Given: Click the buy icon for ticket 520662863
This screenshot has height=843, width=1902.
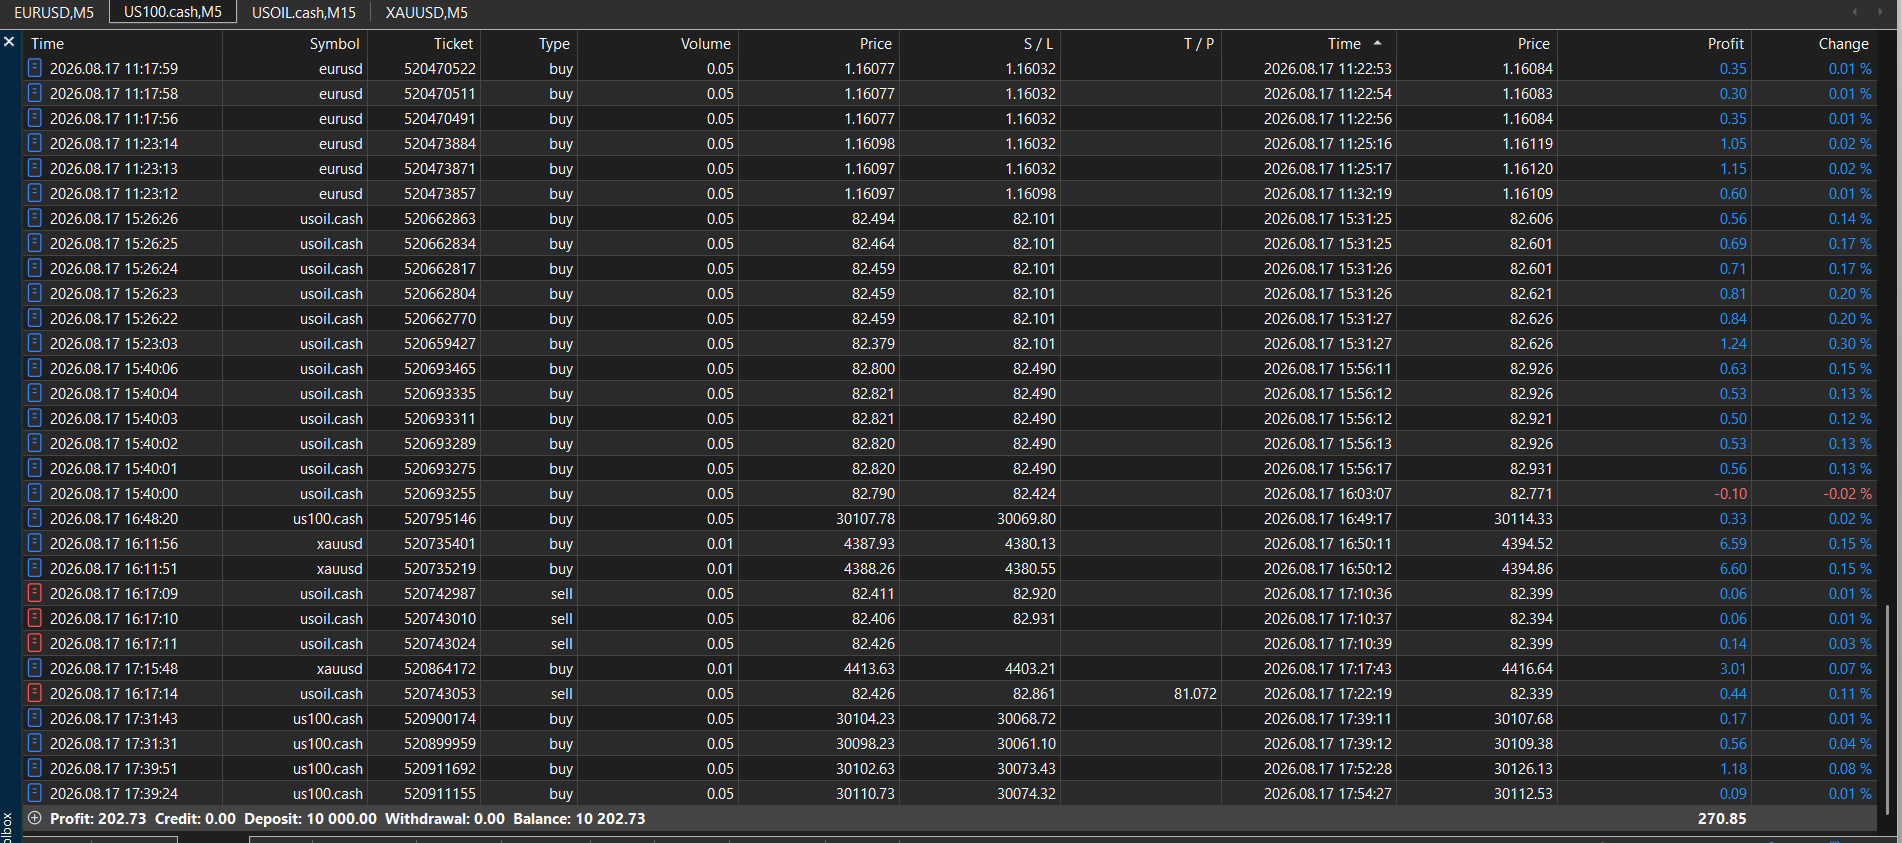Looking at the screenshot, I should [x=35, y=218].
